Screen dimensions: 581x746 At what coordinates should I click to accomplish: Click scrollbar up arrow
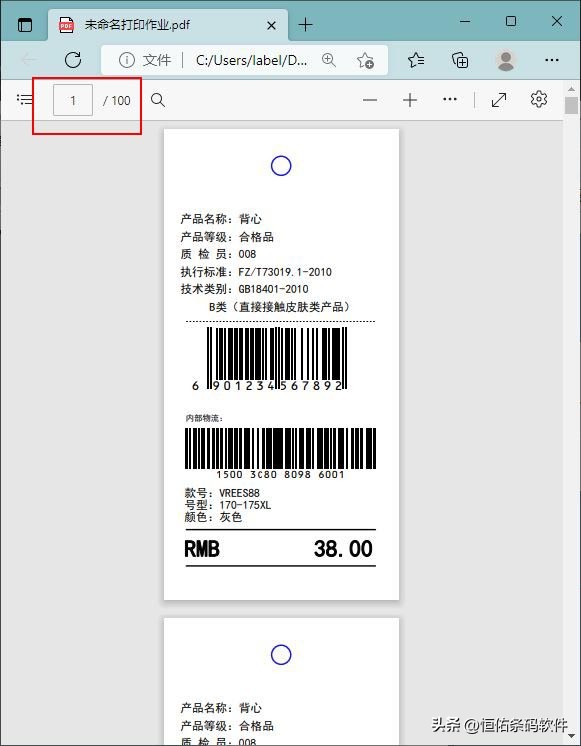(571, 89)
